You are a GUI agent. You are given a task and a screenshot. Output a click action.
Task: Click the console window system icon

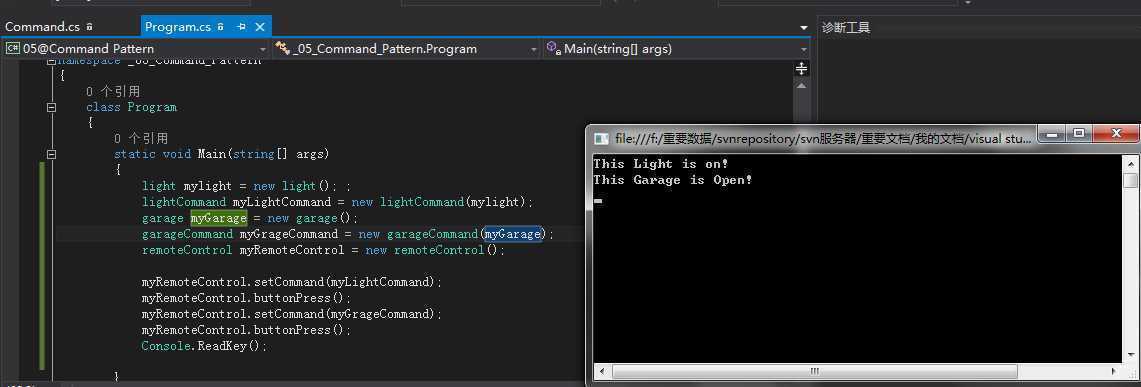coord(601,138)
